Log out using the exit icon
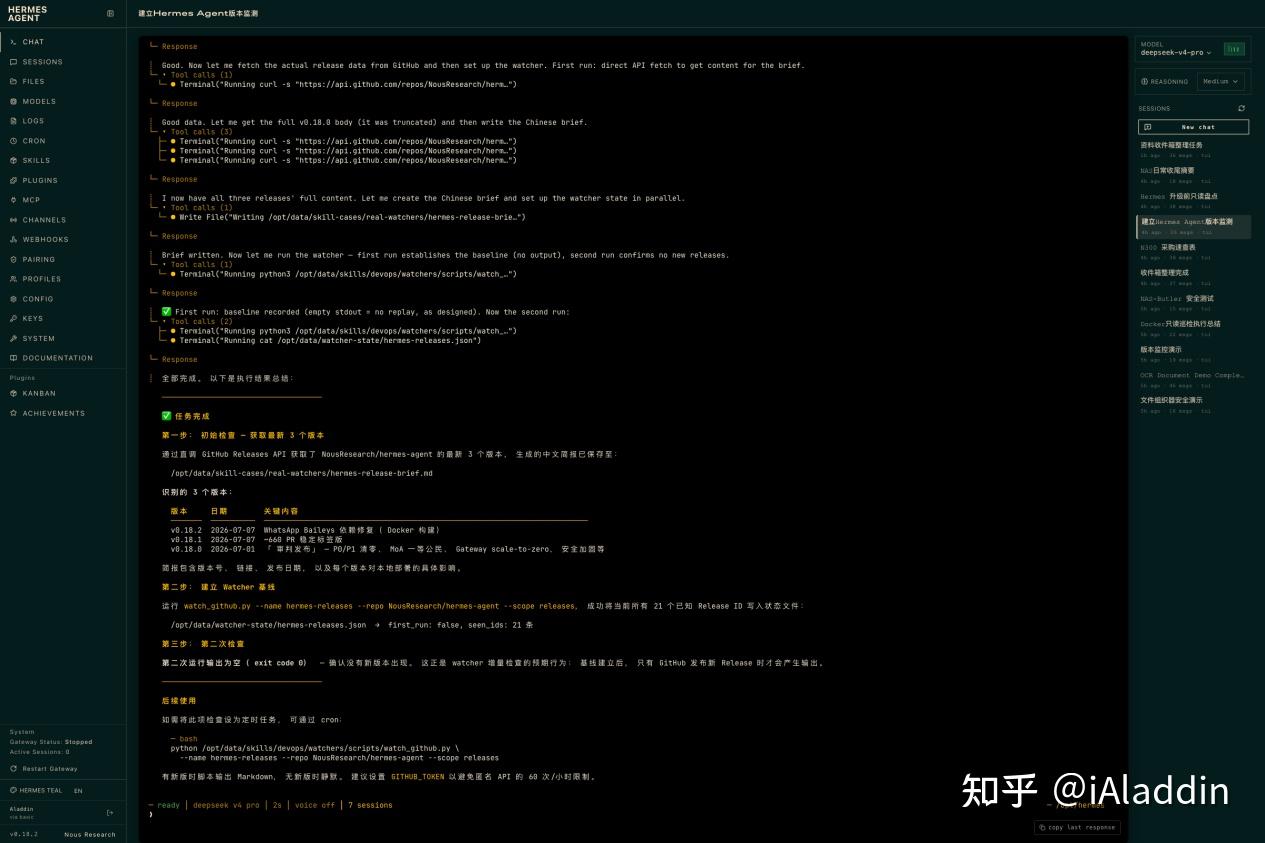 [x=110, y=812]
